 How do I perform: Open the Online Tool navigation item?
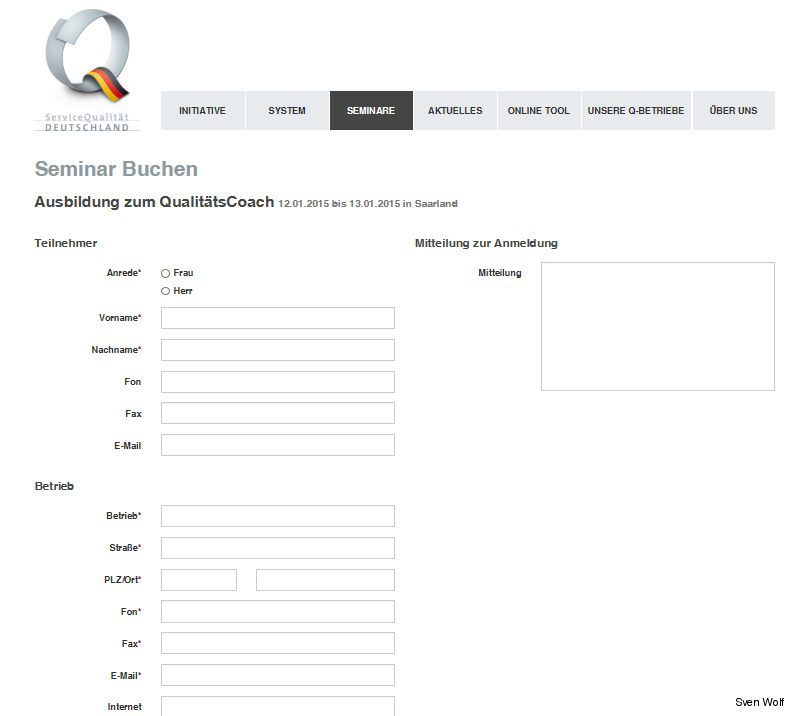(538, 111)
